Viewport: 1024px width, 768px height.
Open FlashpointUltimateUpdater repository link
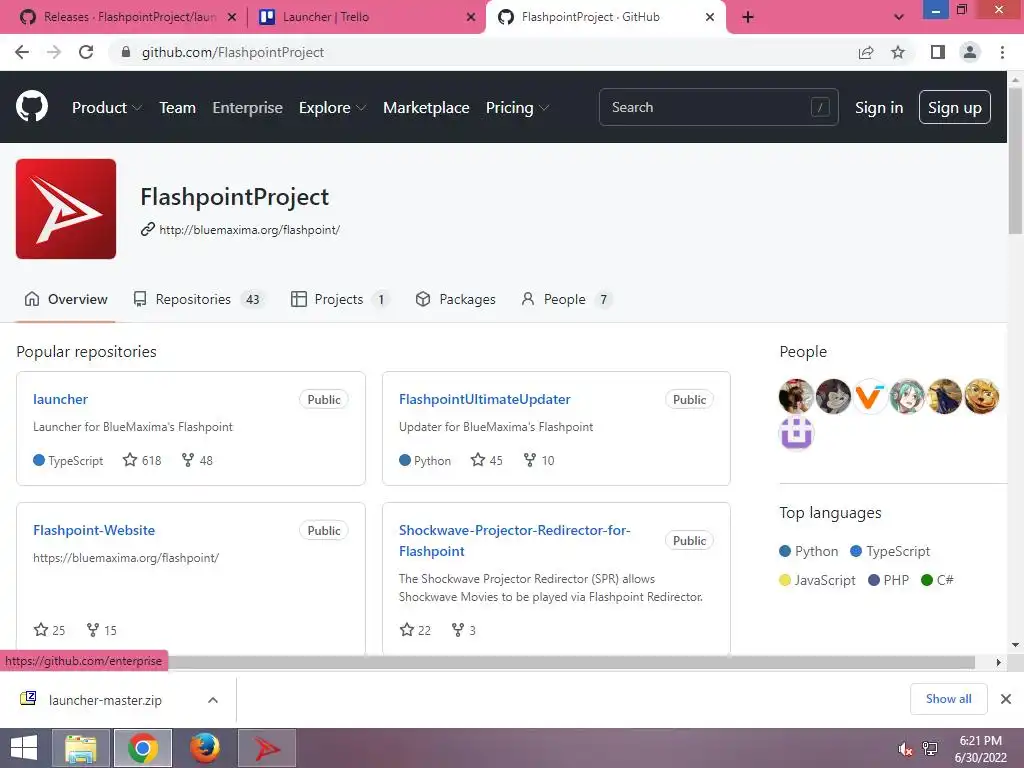[x=485, y=399]
